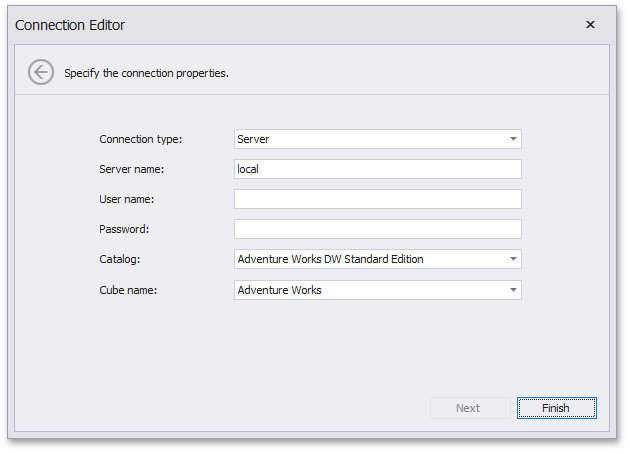Open the Catalog dropdown arrow
This screenshot has width=630, height=454.
pyautogui.click(x=513, y=259)
